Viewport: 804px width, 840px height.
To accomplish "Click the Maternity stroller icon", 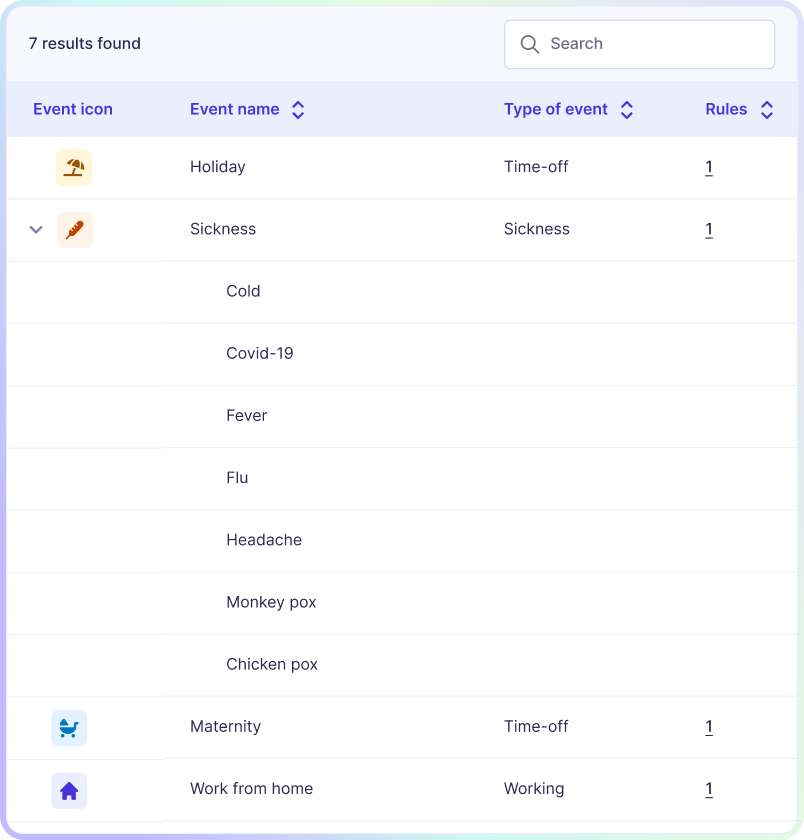I will [x=69, y=728].
